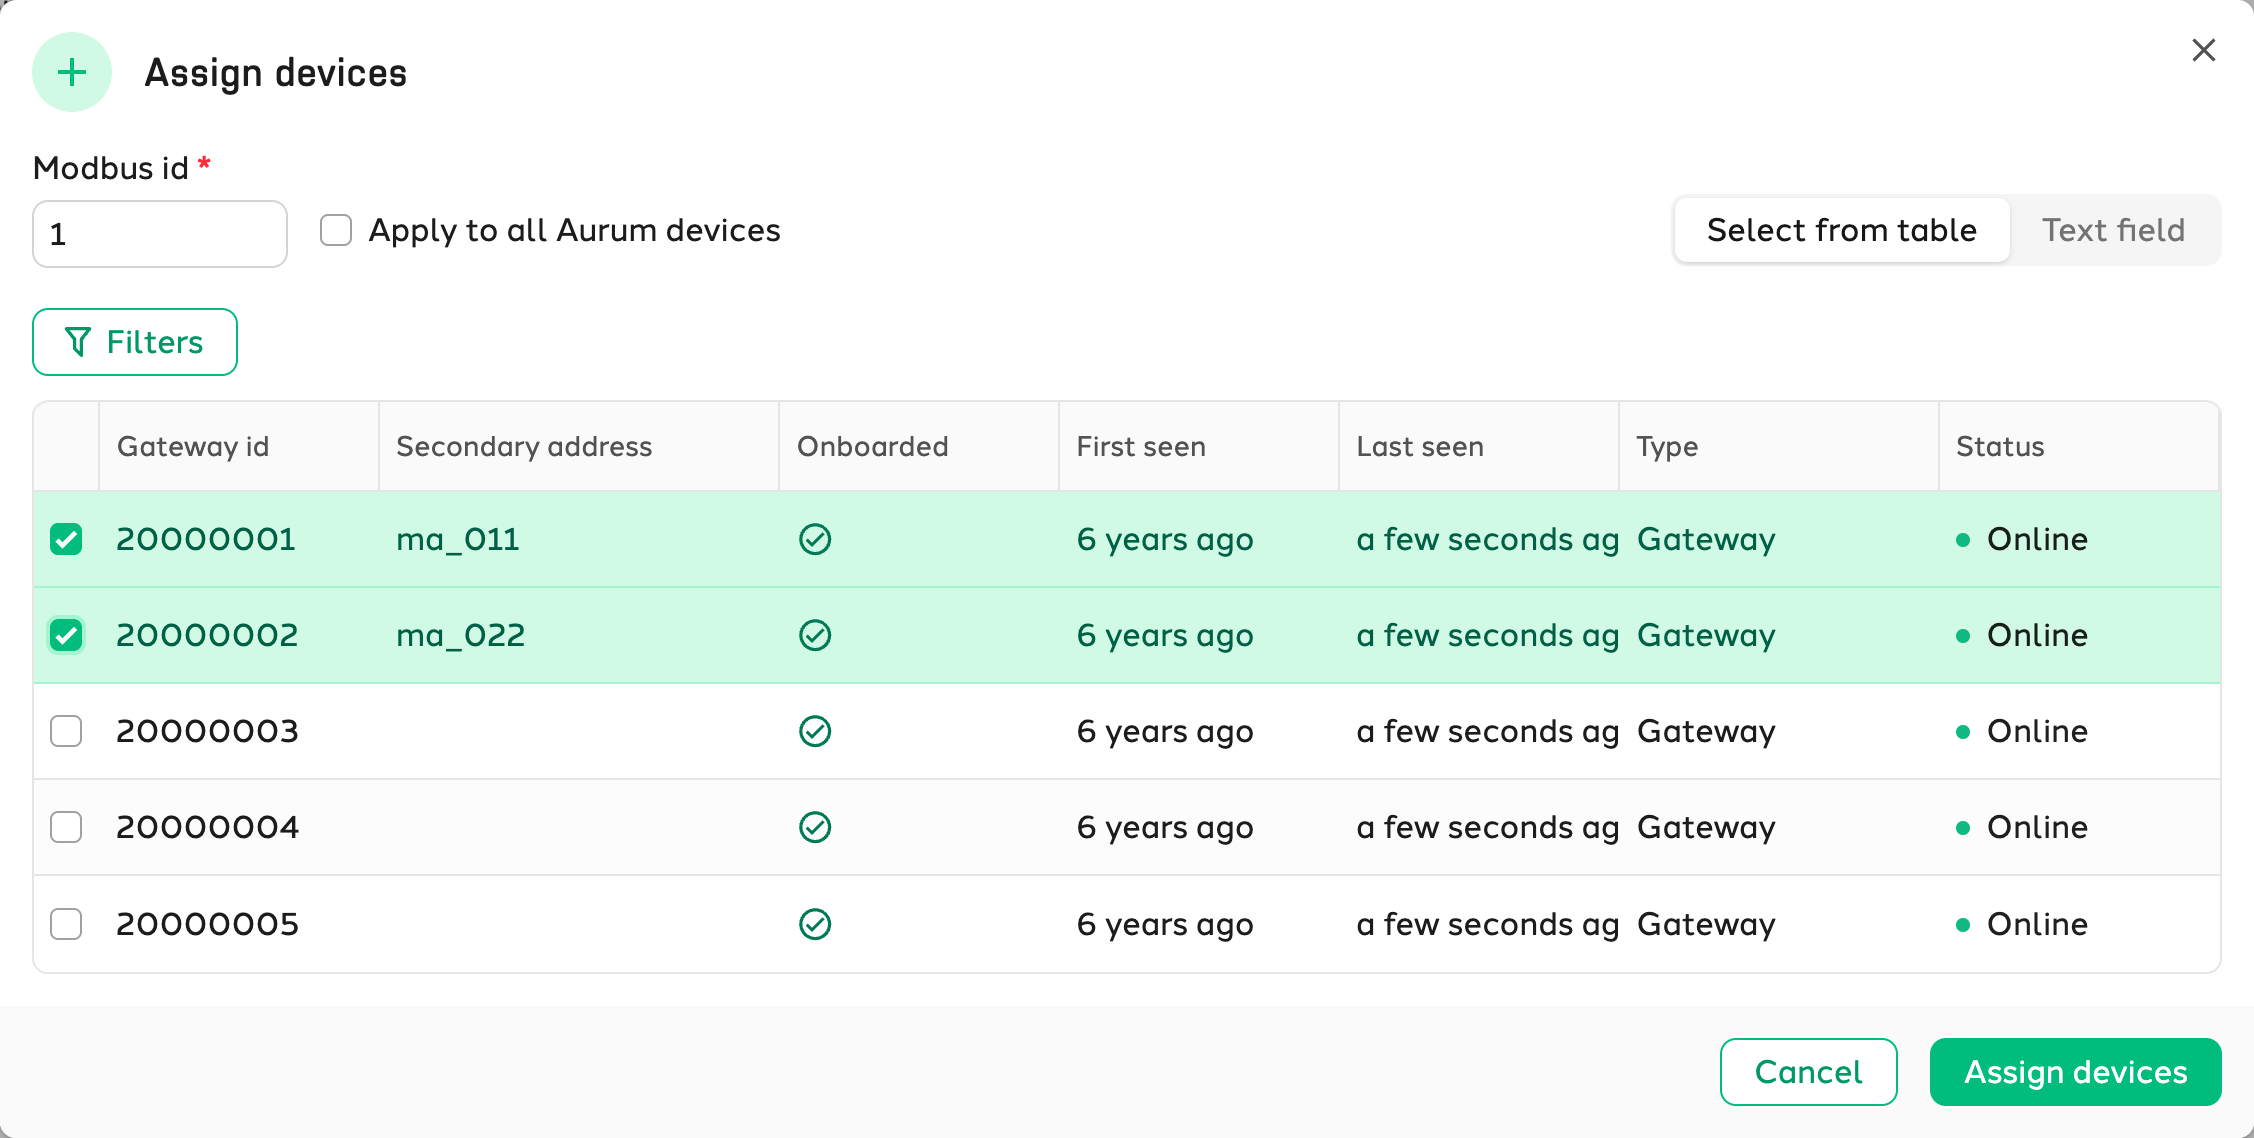
Task: Check the row for gateway 20000003
Action: point(66,731)
